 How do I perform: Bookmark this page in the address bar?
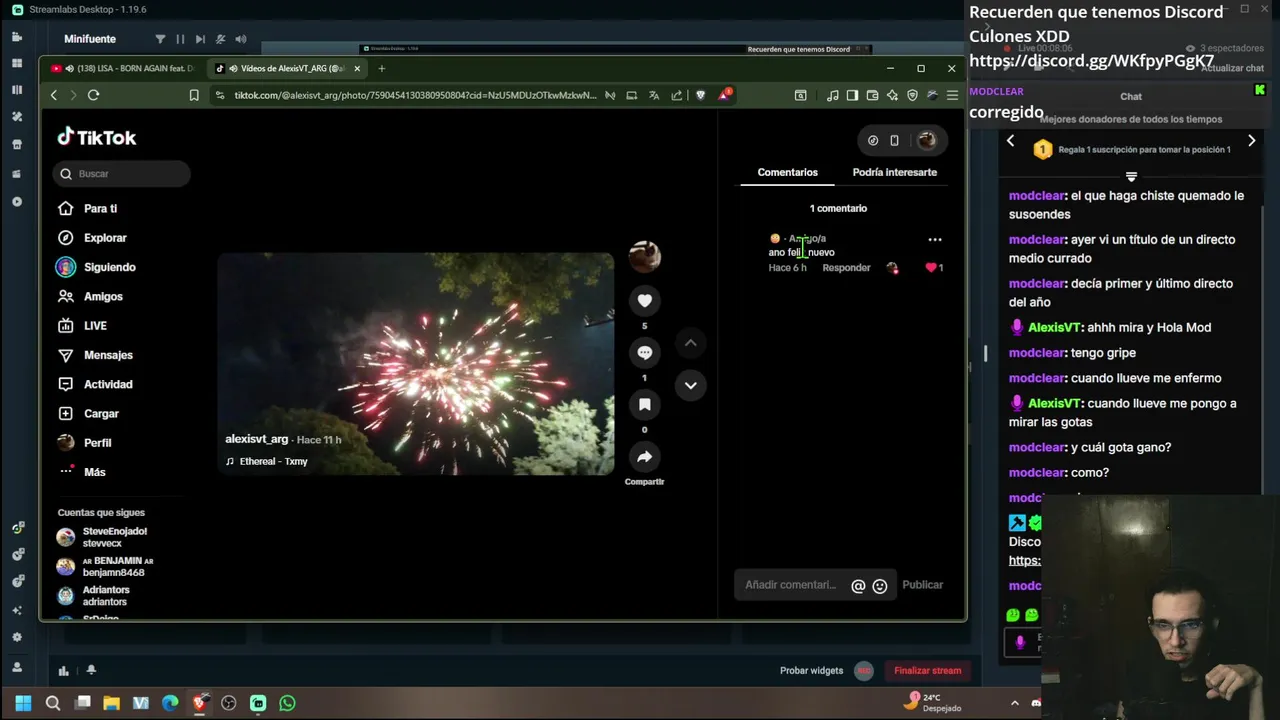(194, 95)
